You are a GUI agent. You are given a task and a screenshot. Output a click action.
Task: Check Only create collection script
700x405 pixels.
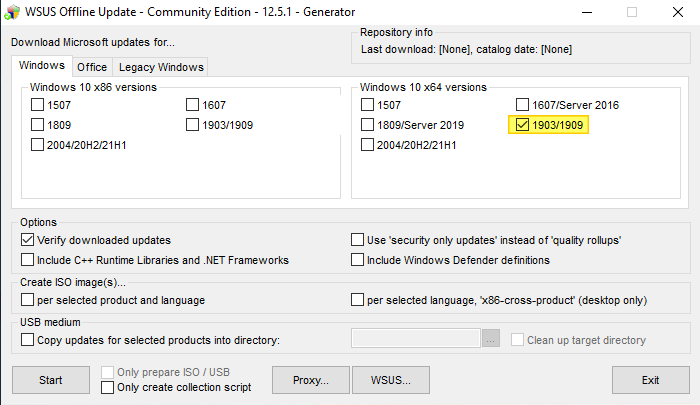(x=108, y=387)
